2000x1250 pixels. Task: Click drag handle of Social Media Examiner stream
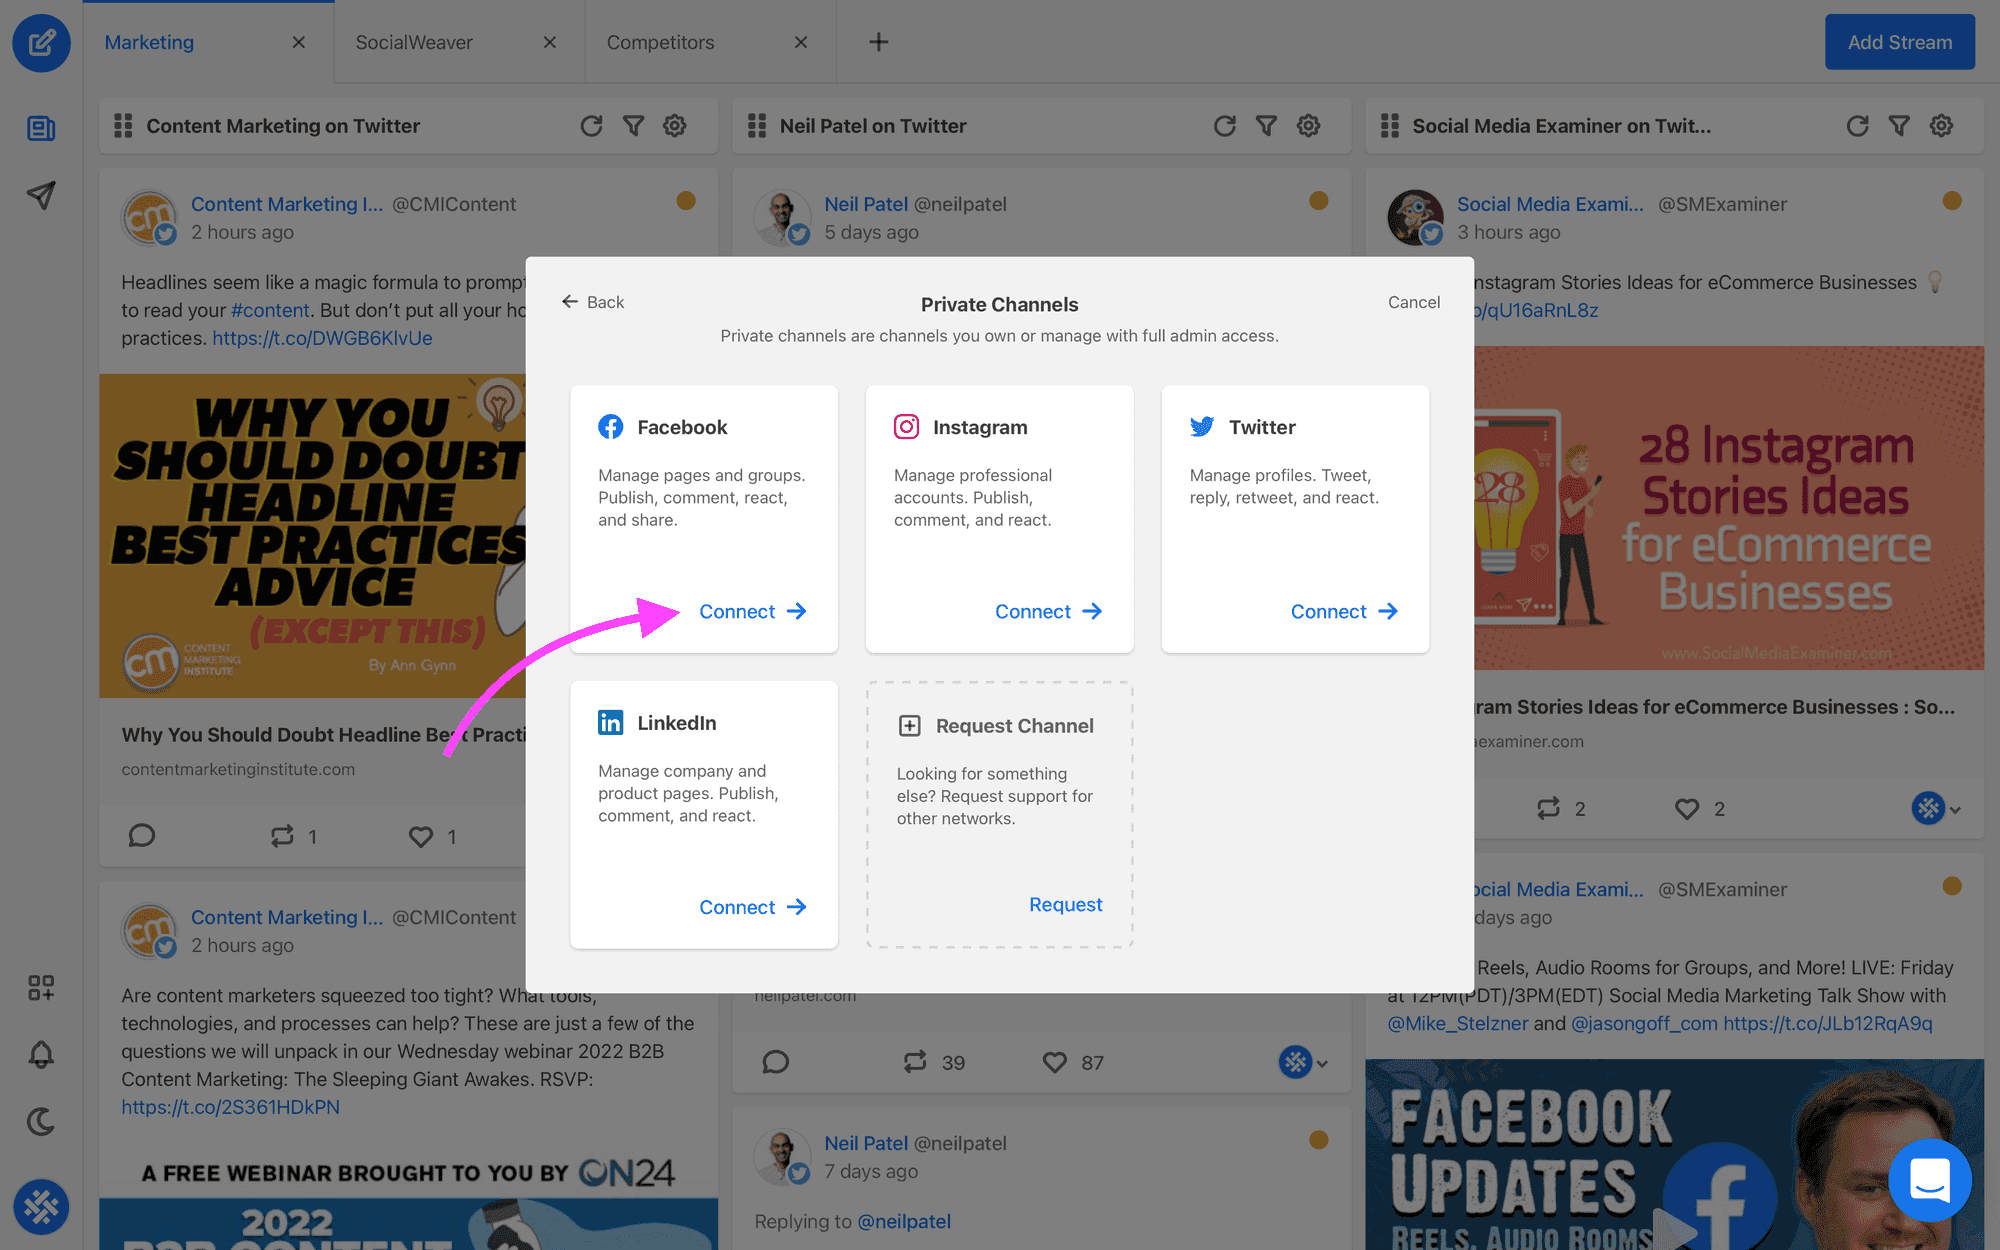(x=1390, y=126)
